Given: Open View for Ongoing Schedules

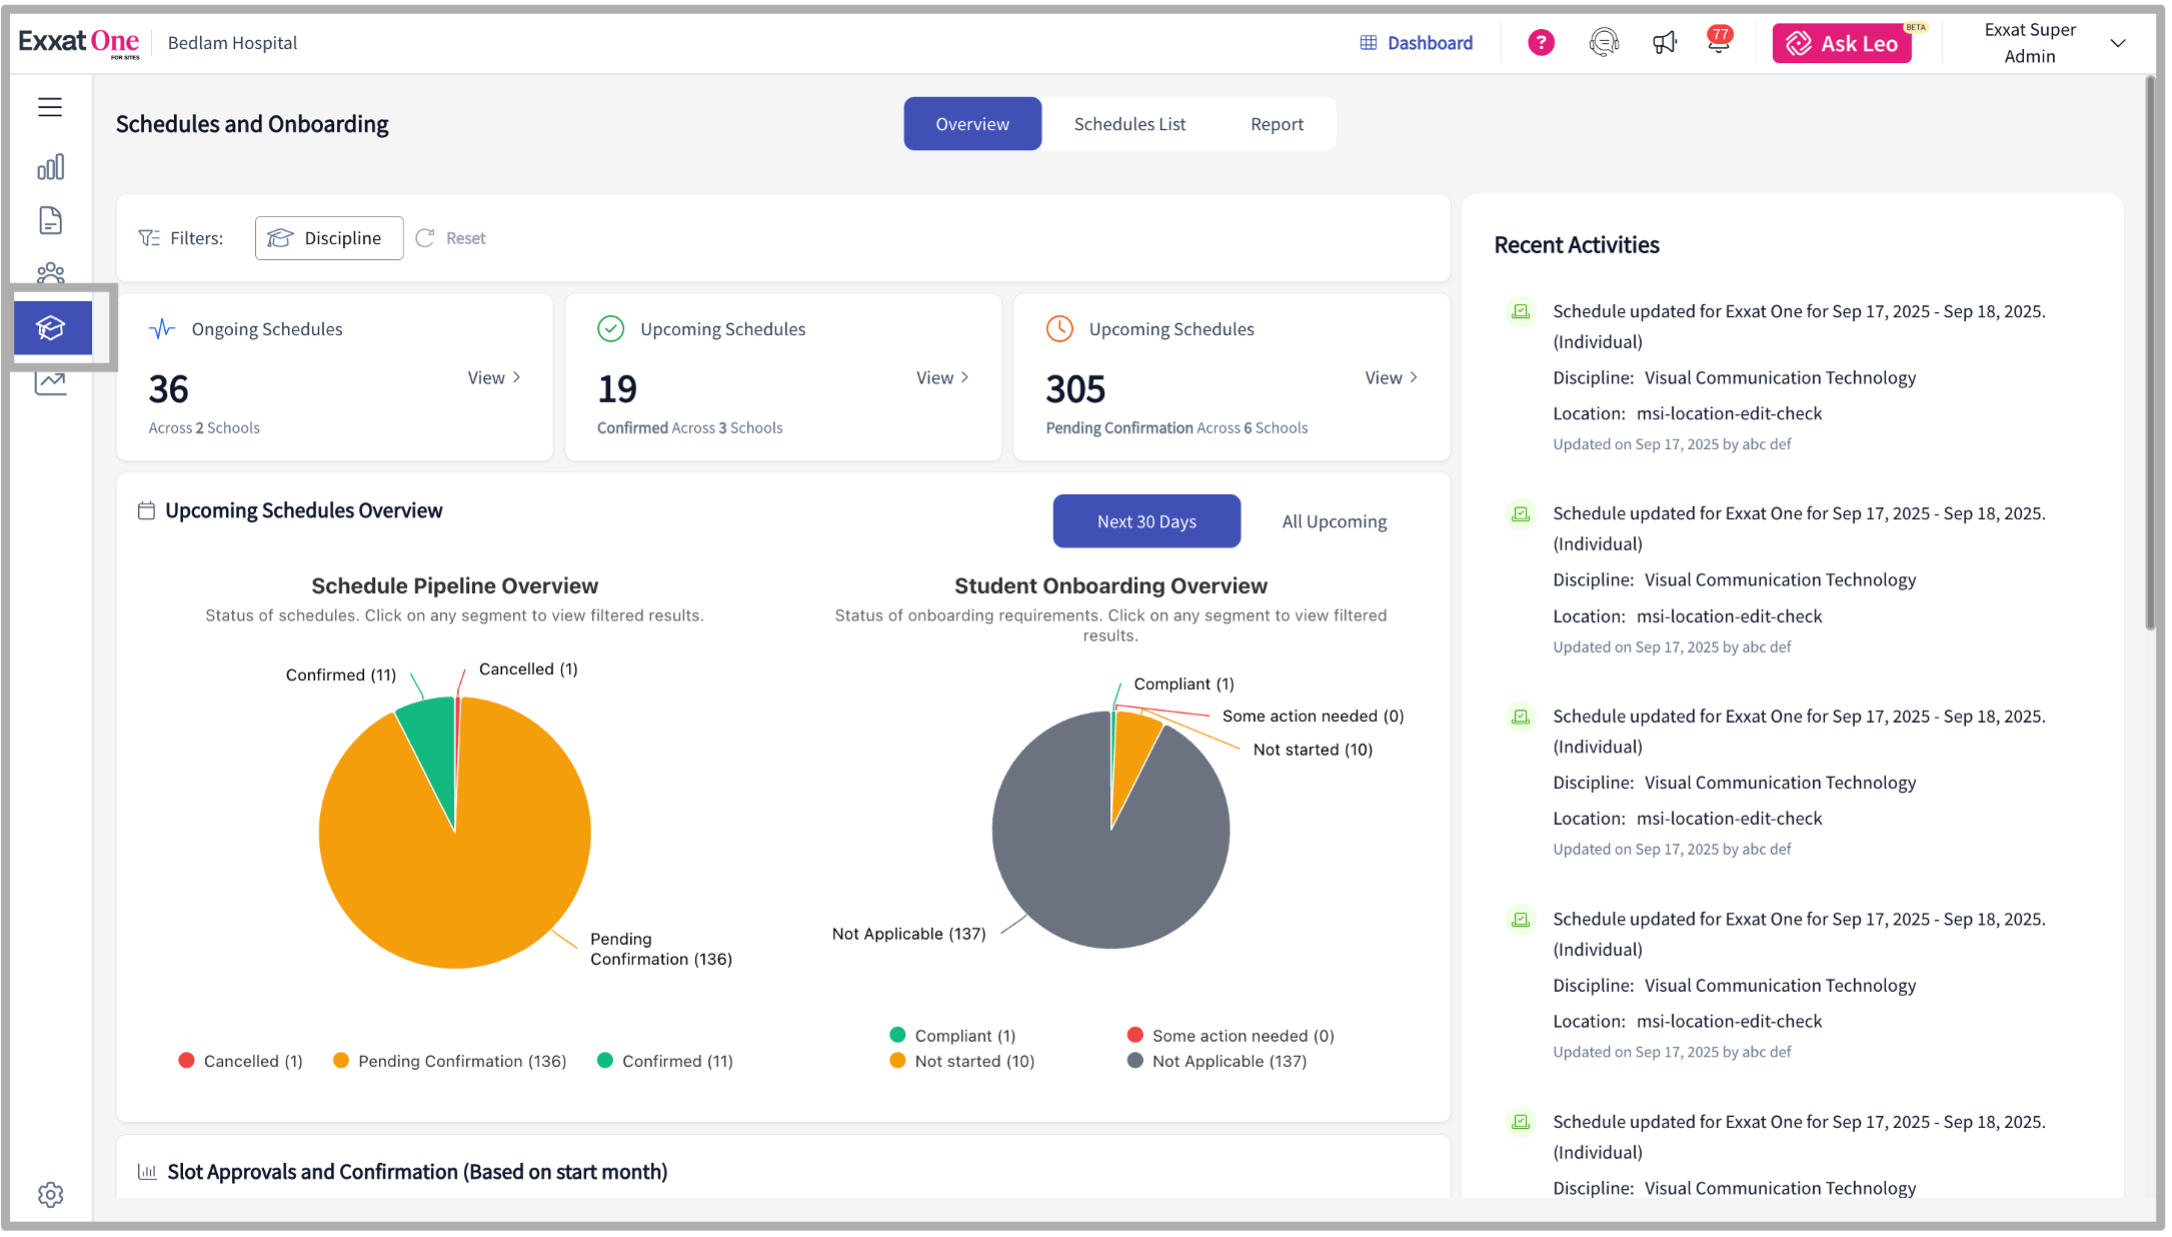Looking at the screenshot, I should pyautogui.click(x=493, y=377).
